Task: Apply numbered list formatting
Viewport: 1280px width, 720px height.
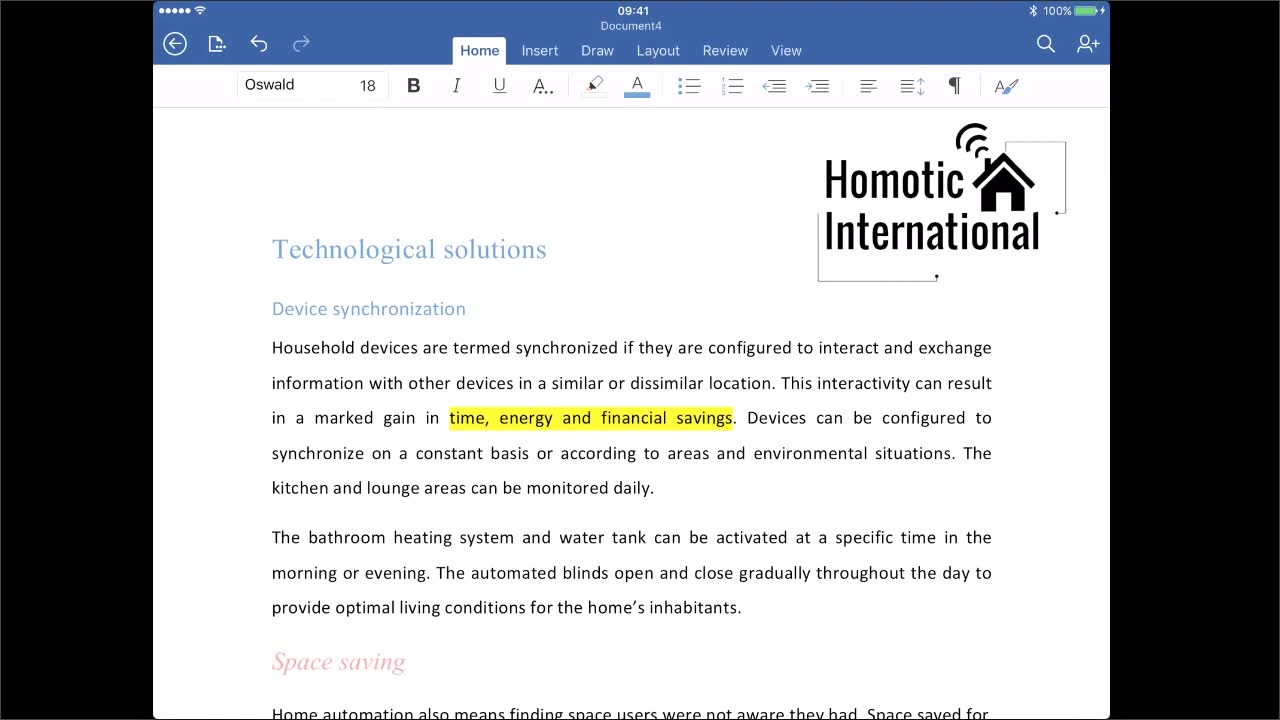Action: [x=732, y=86]
